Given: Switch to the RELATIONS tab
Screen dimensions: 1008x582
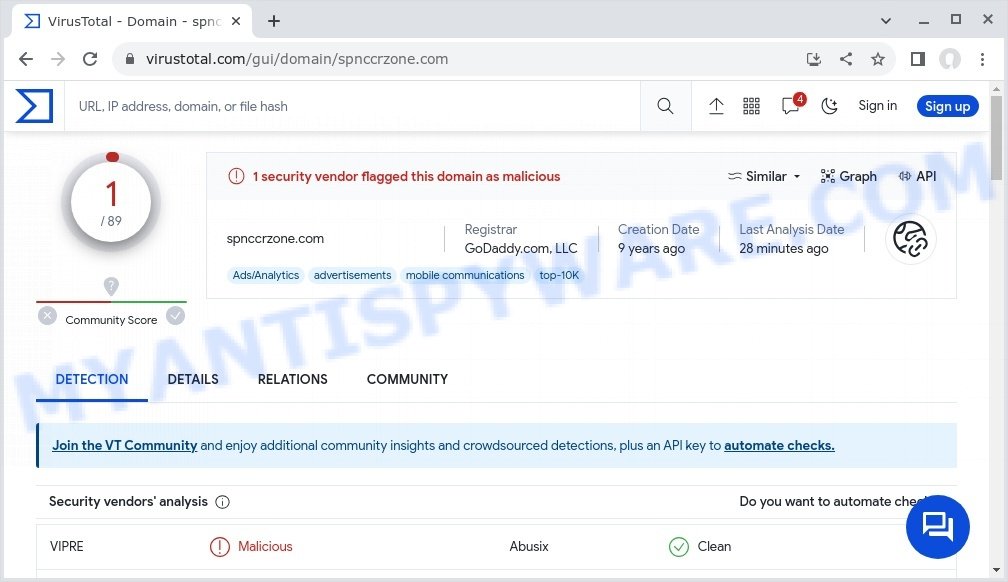Looking at the screenshot, I should [292, 379].
